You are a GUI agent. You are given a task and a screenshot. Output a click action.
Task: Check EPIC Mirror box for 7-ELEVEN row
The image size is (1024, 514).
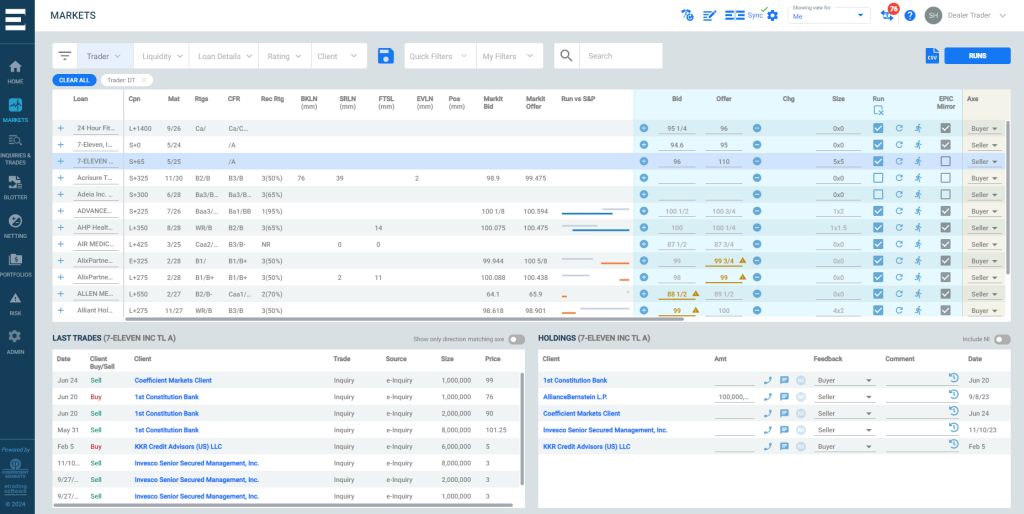click(945, 161)
